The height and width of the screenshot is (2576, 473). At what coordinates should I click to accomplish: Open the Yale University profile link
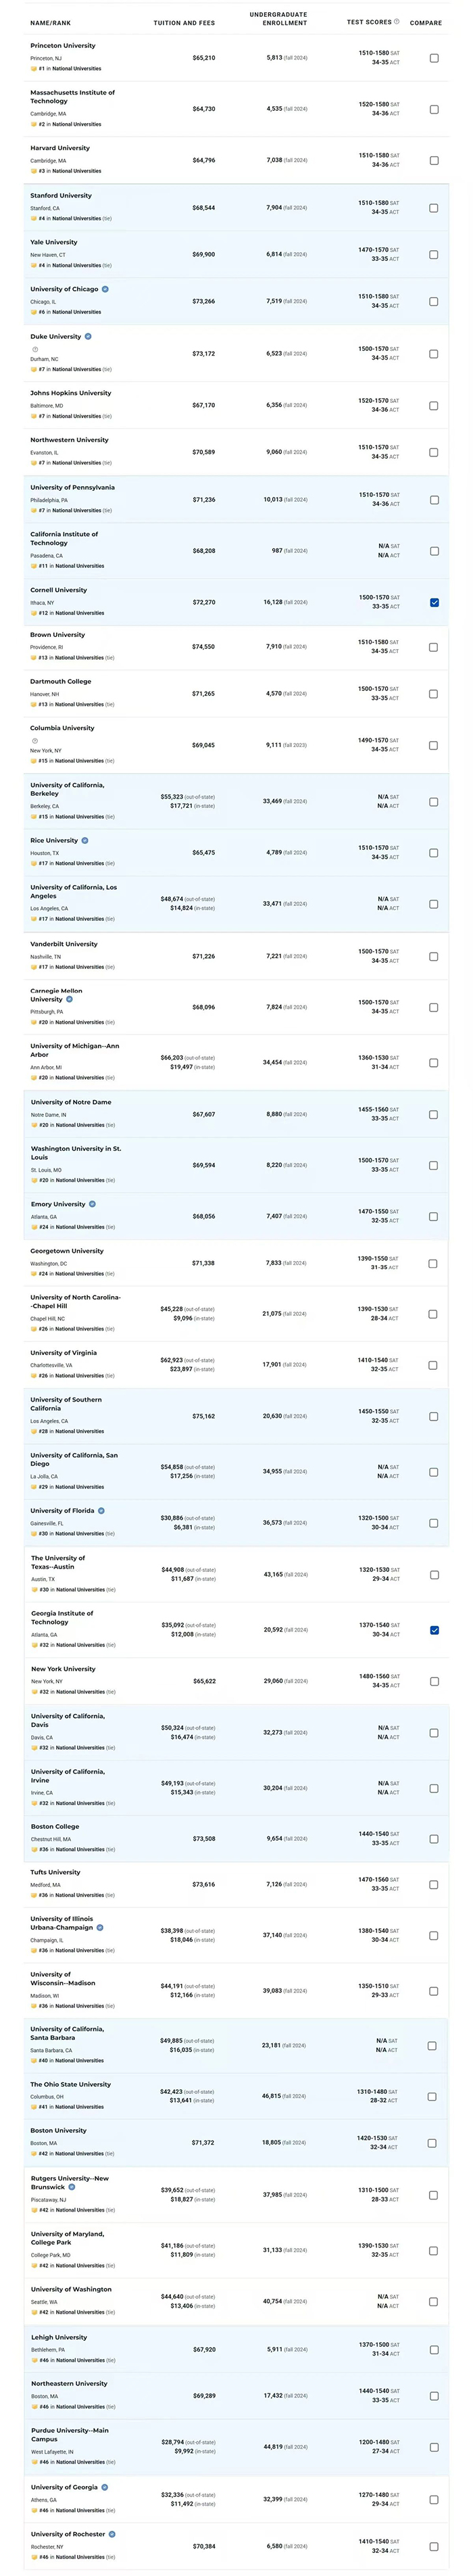[x=54, y=242]
